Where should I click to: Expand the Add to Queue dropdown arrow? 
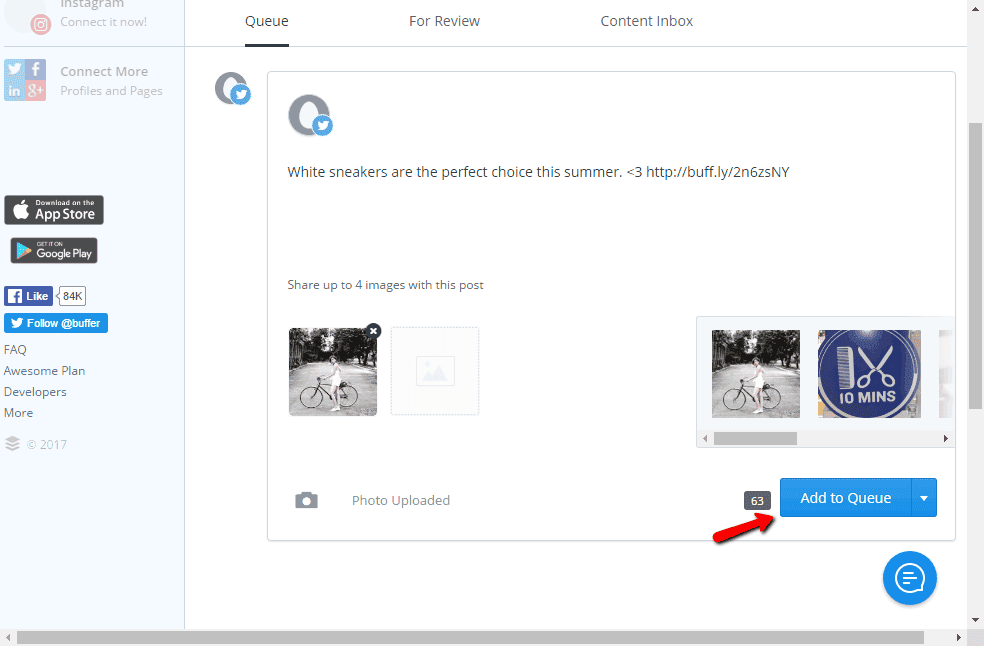click(x=924, y=498)
